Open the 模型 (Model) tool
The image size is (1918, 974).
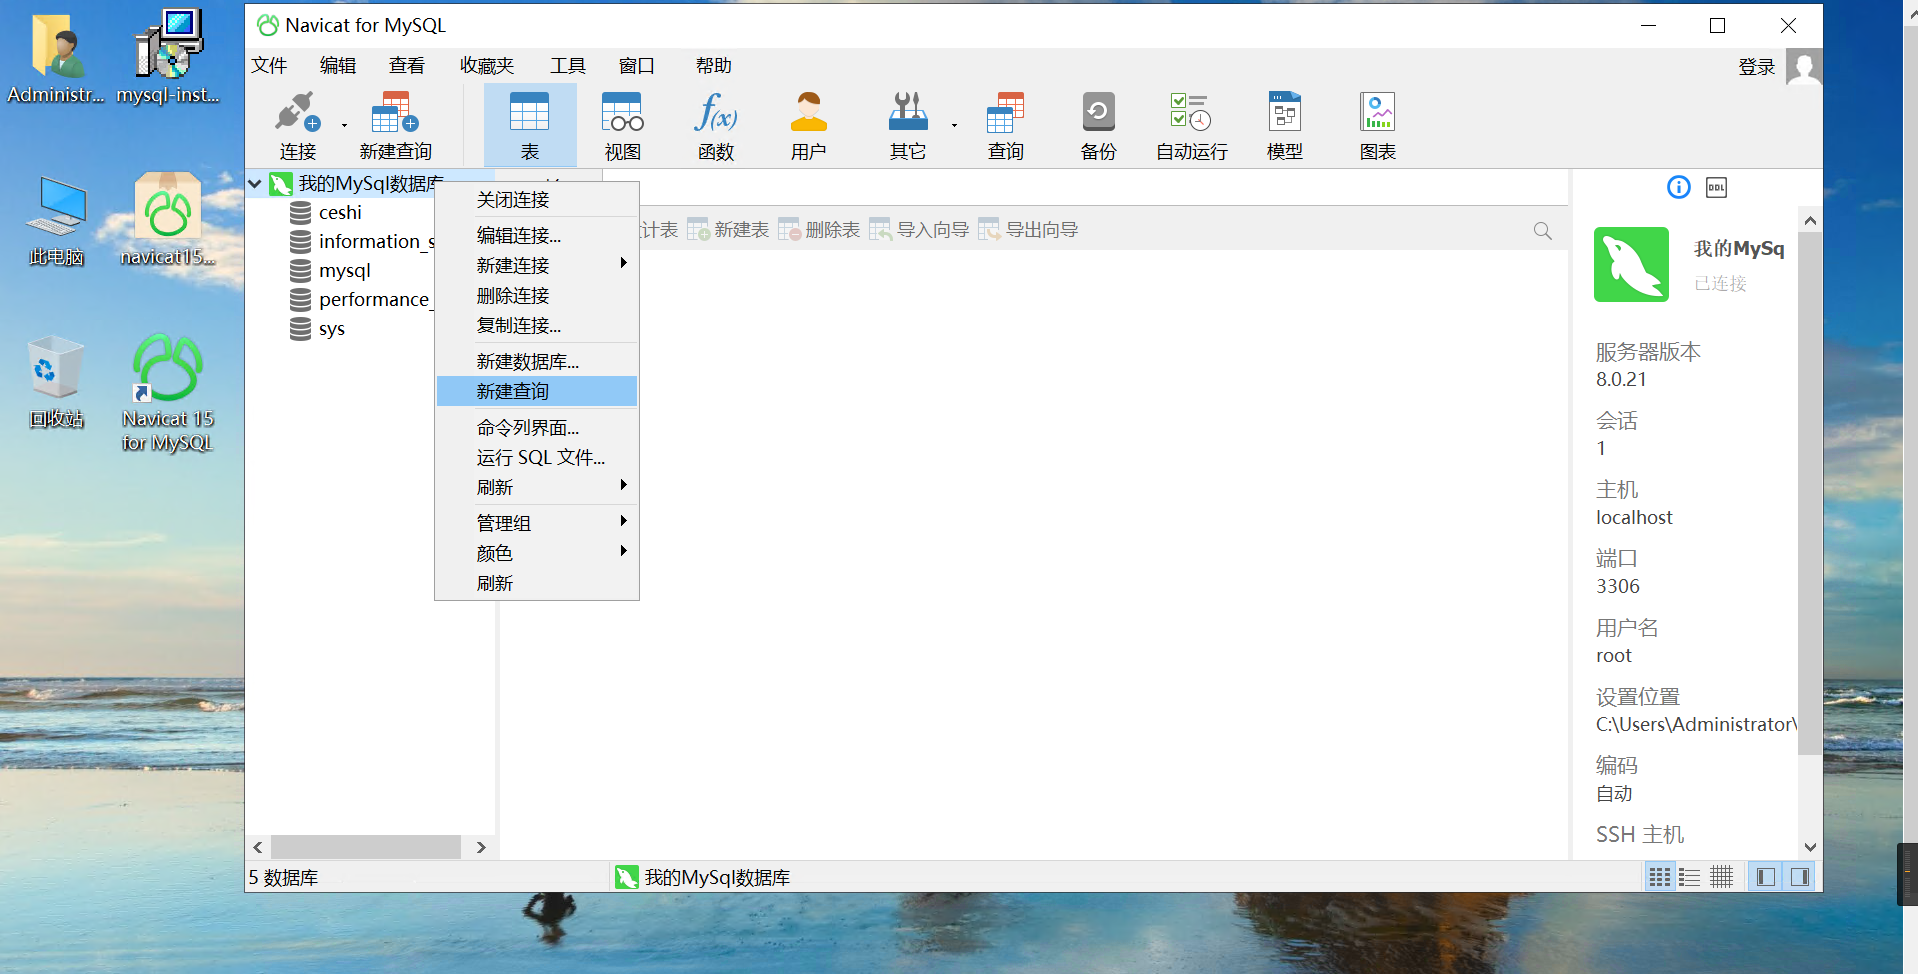pyautogui.click(x=1284, y=126)
